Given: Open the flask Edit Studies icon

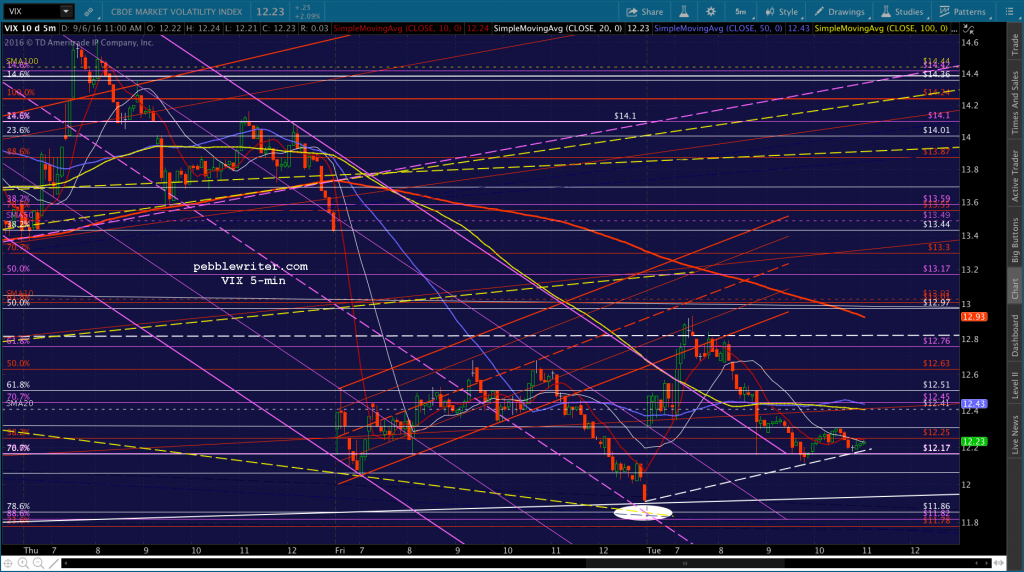Looking at the screenshot, I should click(x=684, y=12).
